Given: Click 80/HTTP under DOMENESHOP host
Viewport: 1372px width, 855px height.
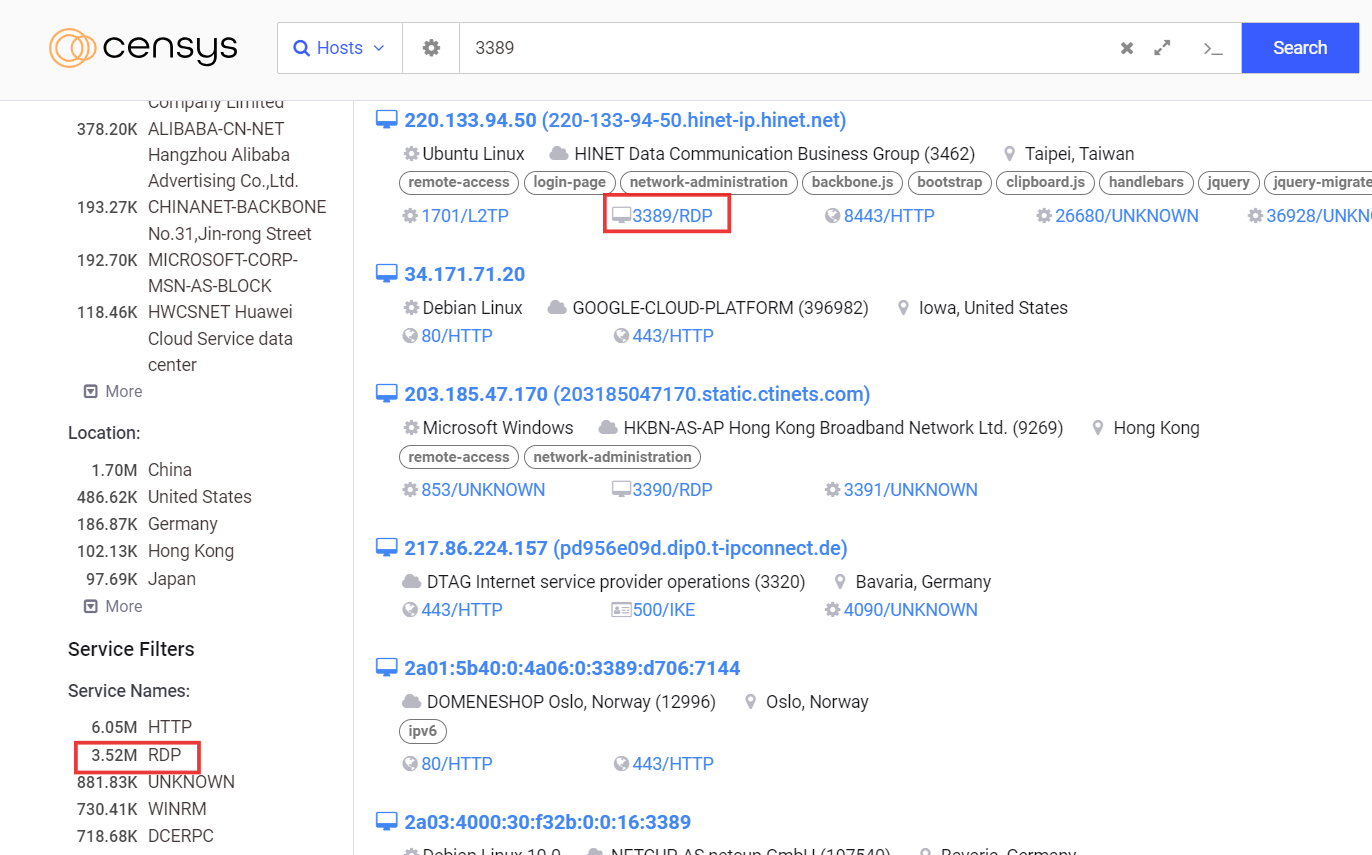Looking at the screenshot, I should [x=456, y=764].
